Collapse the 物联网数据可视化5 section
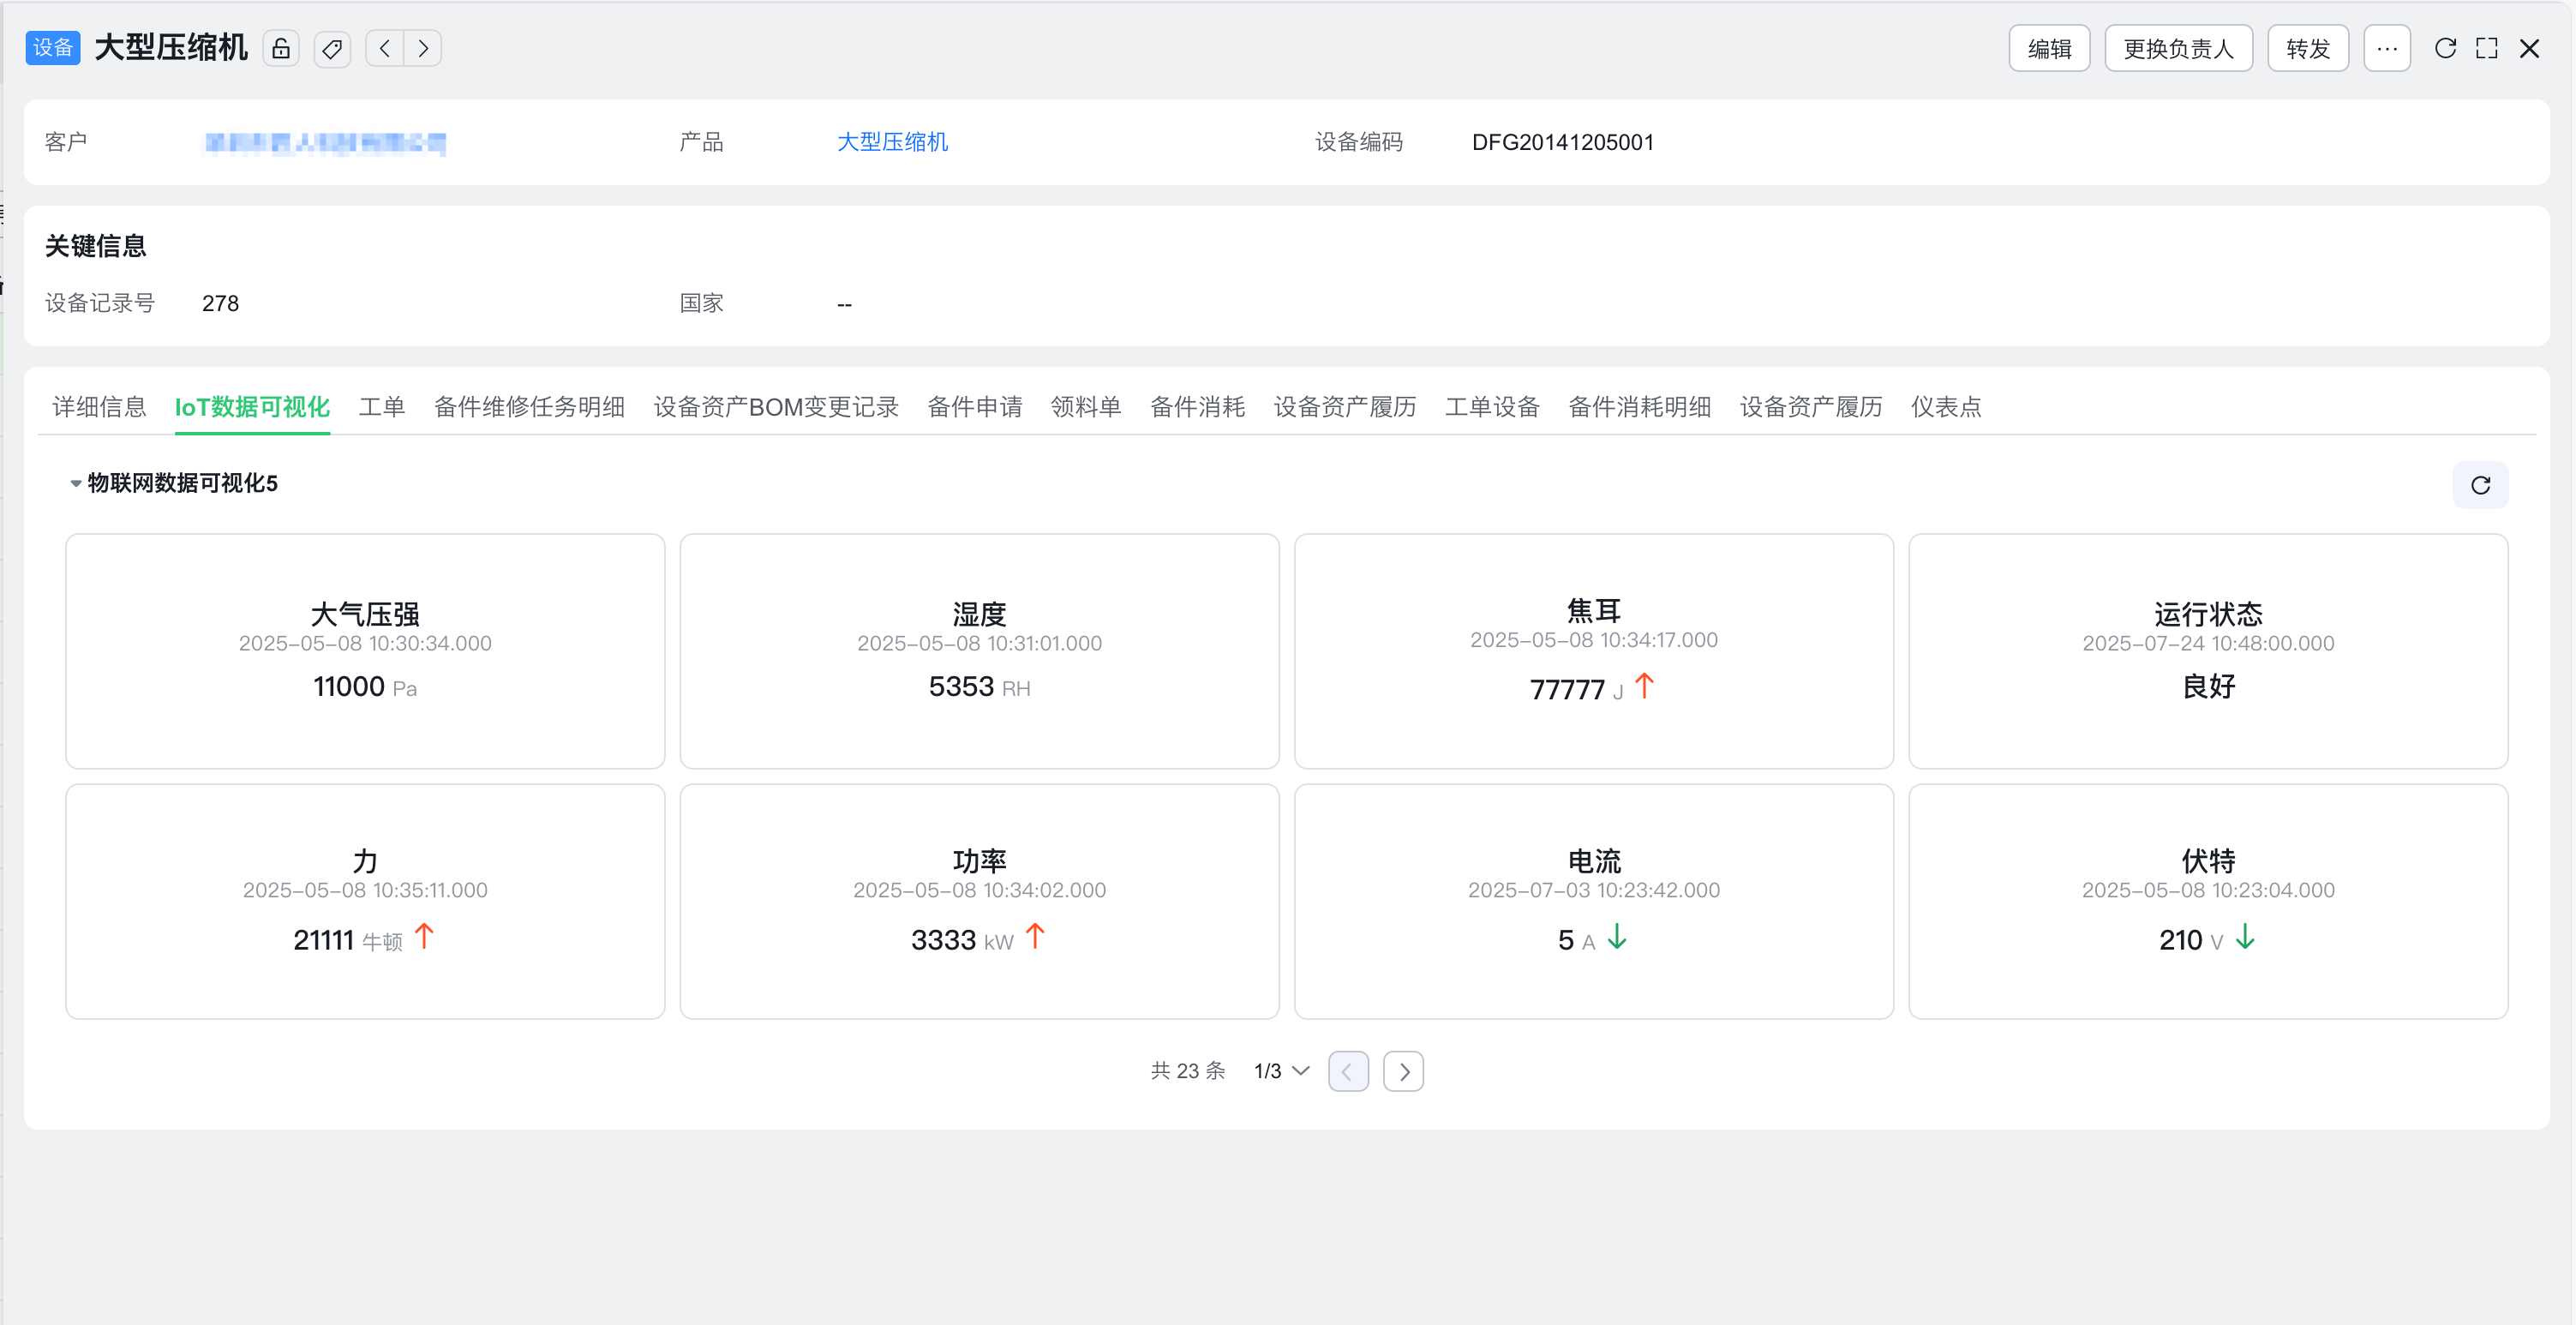Image resolution: width=2576 pixels, height=1325 pixels. point(76,483)
